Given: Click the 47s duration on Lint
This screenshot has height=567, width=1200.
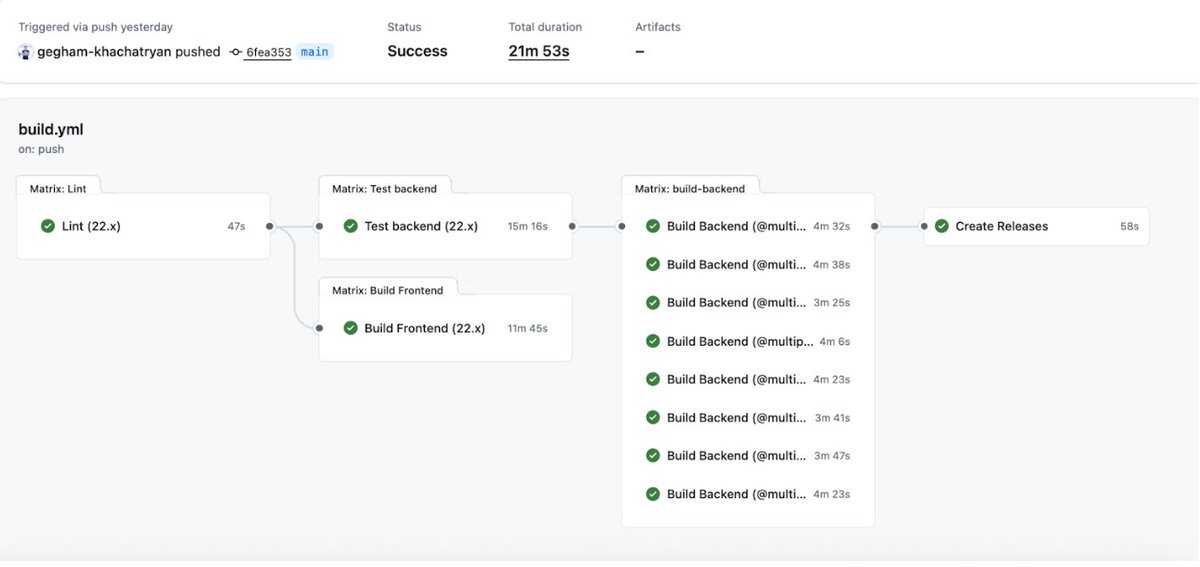Looking at the screenshot, I should (x=236, y=227).
